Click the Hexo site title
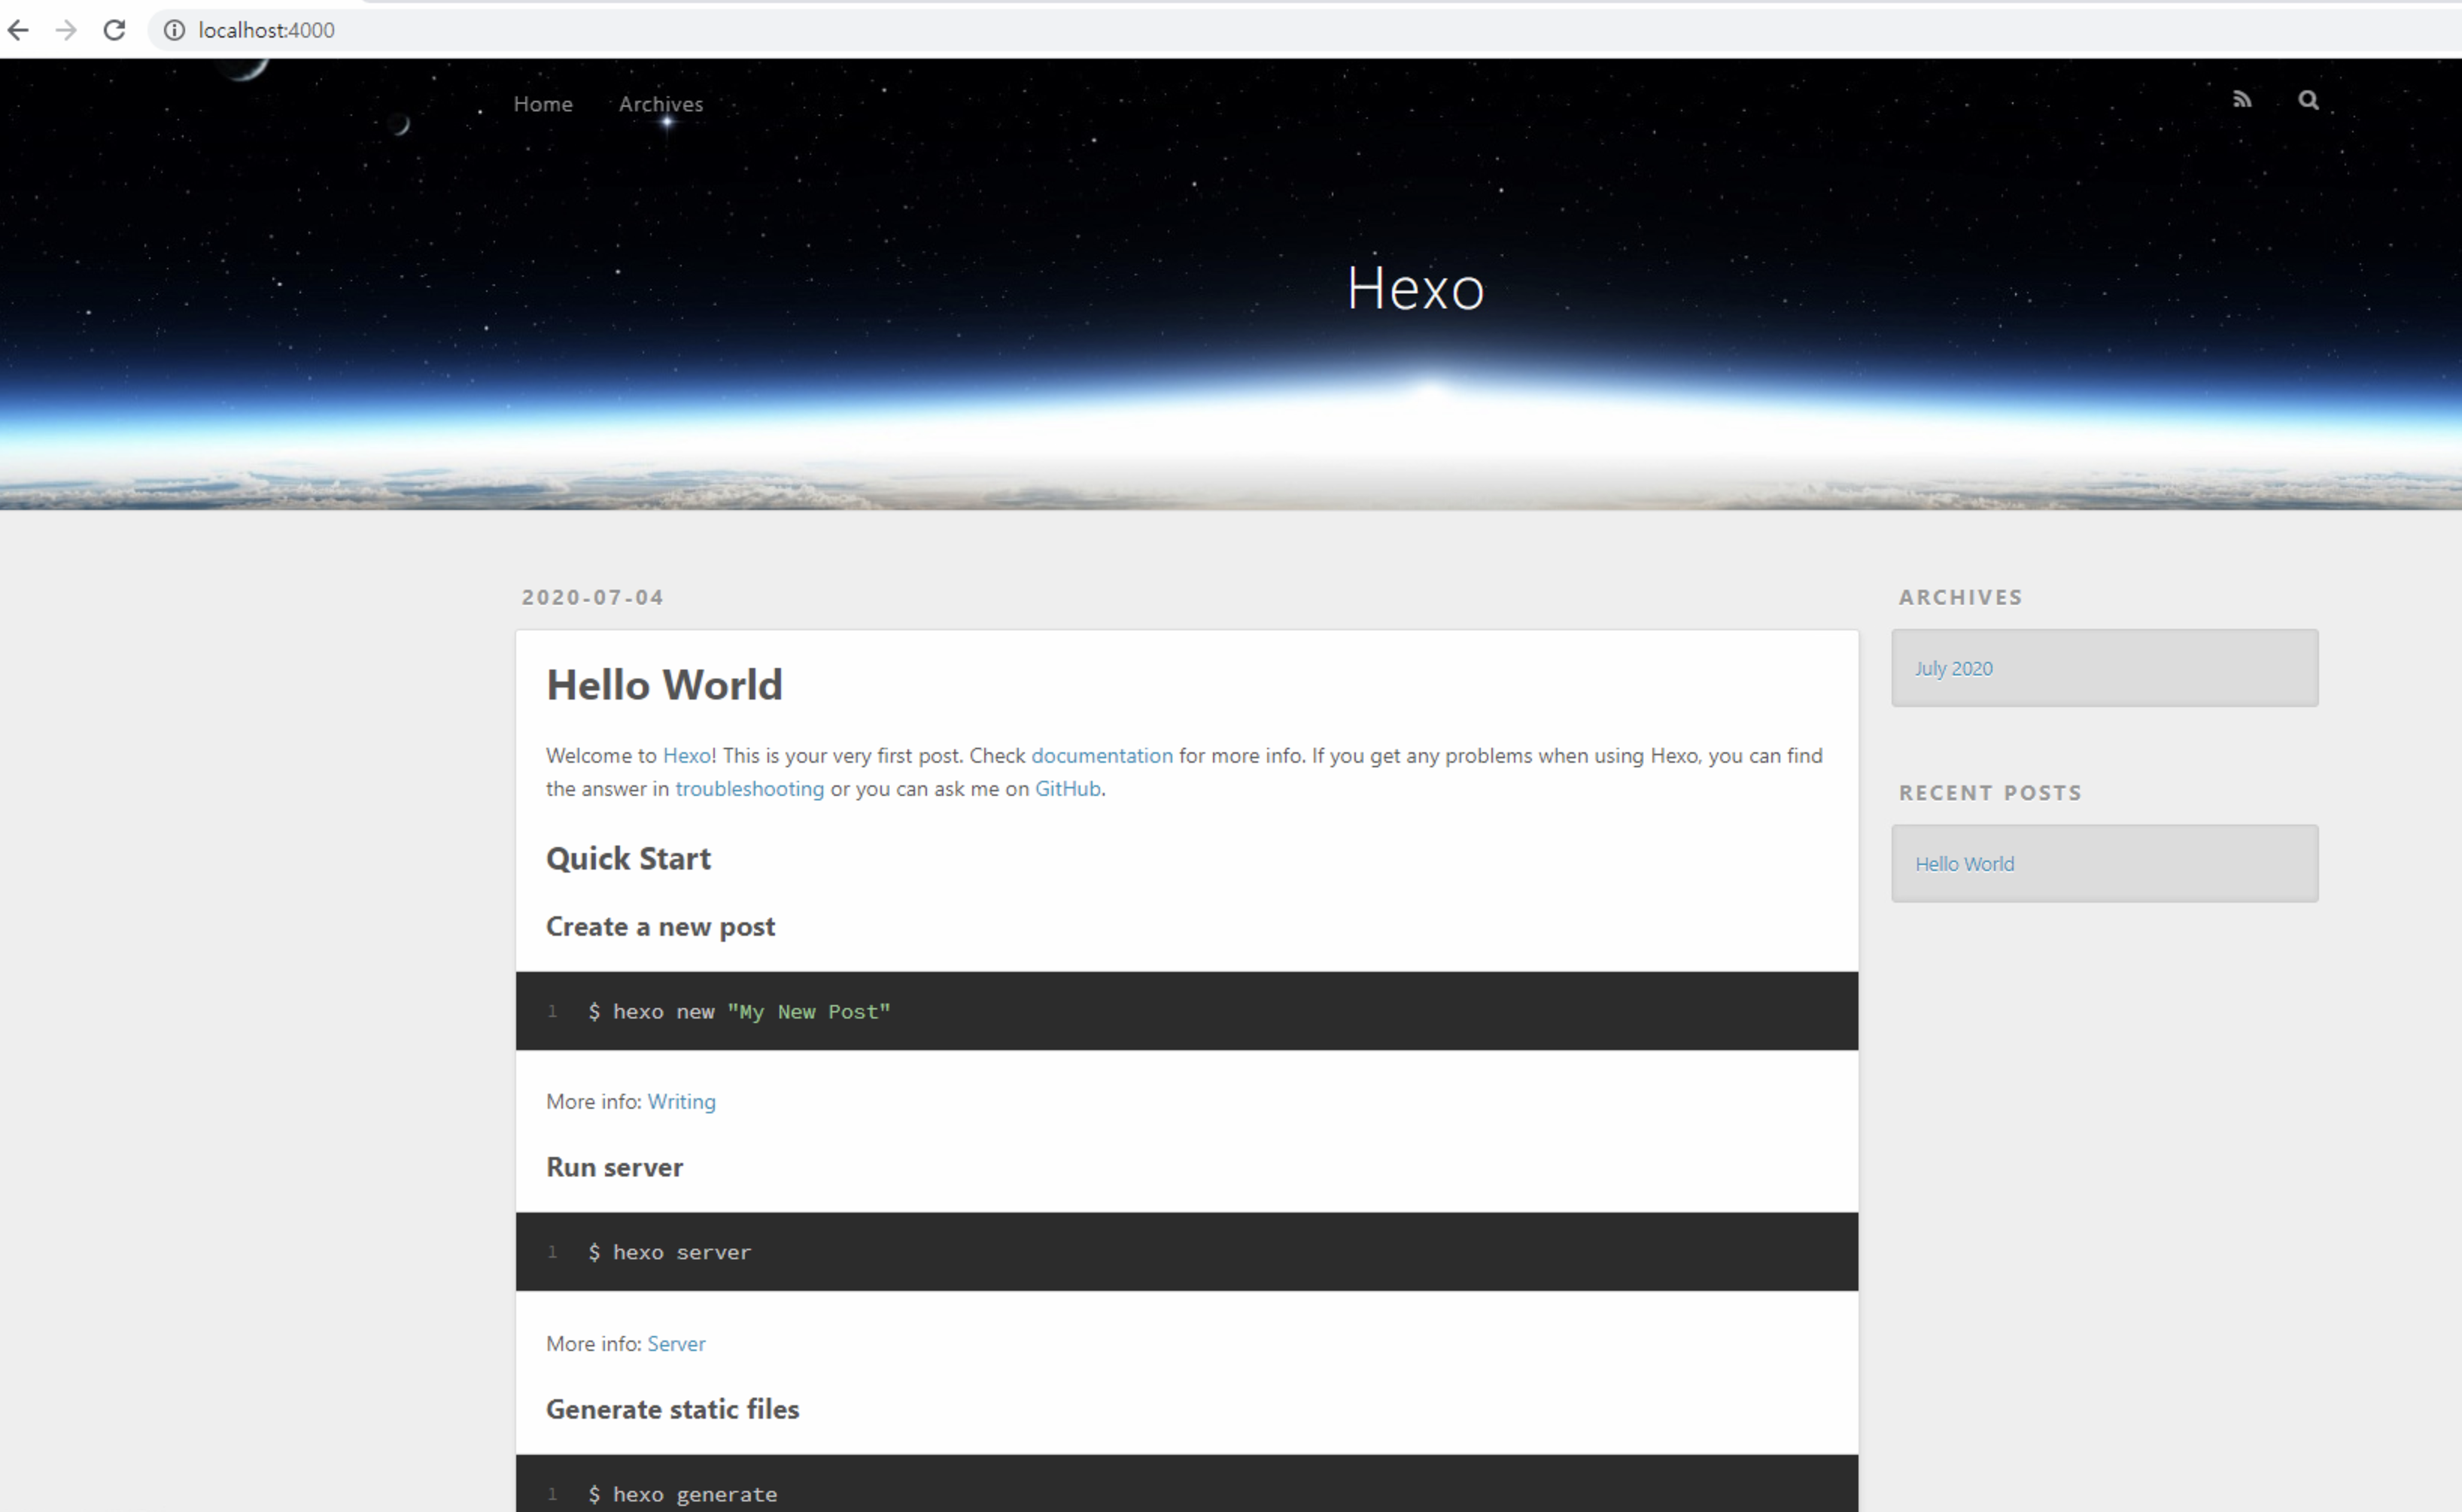Image resolution: width=2462 pixels, height=1512 pixels. pyautogui.click(x=1414, y=289)
